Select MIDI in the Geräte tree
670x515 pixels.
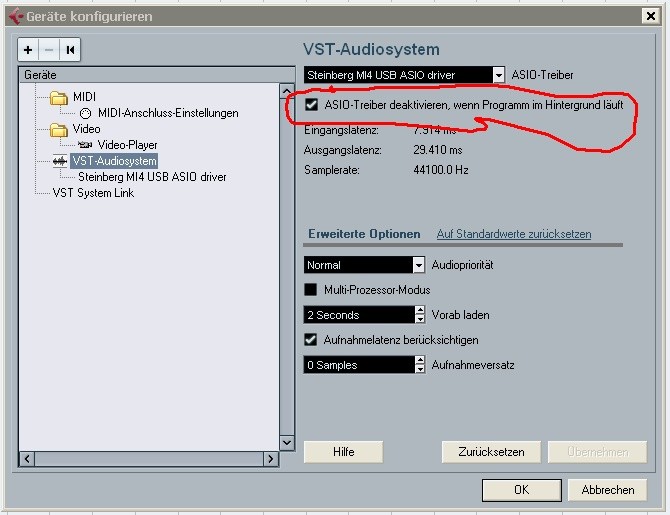pos(84,97)
